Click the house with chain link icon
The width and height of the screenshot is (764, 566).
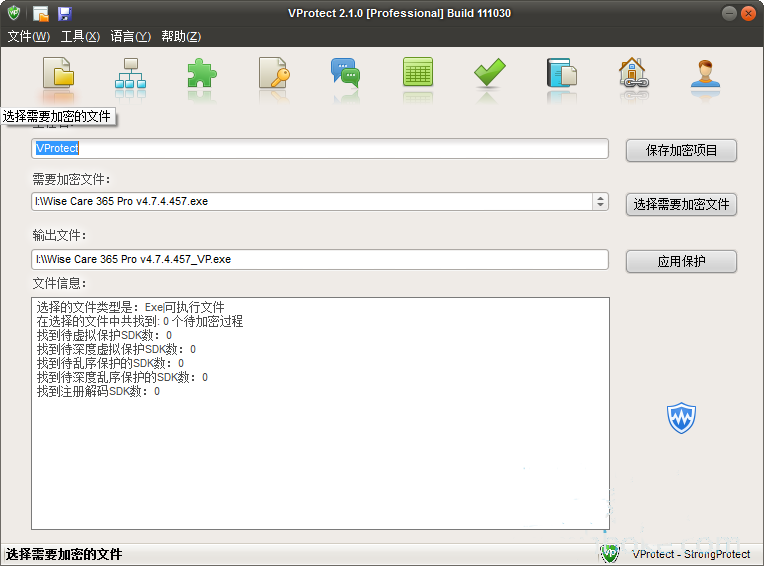pyautogui.click(x=633, y=73)
